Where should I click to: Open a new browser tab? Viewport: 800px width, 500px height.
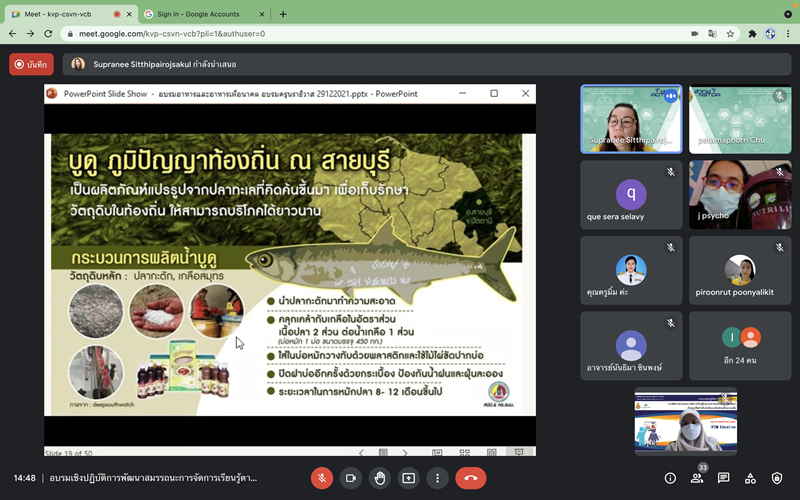point(283,14)
